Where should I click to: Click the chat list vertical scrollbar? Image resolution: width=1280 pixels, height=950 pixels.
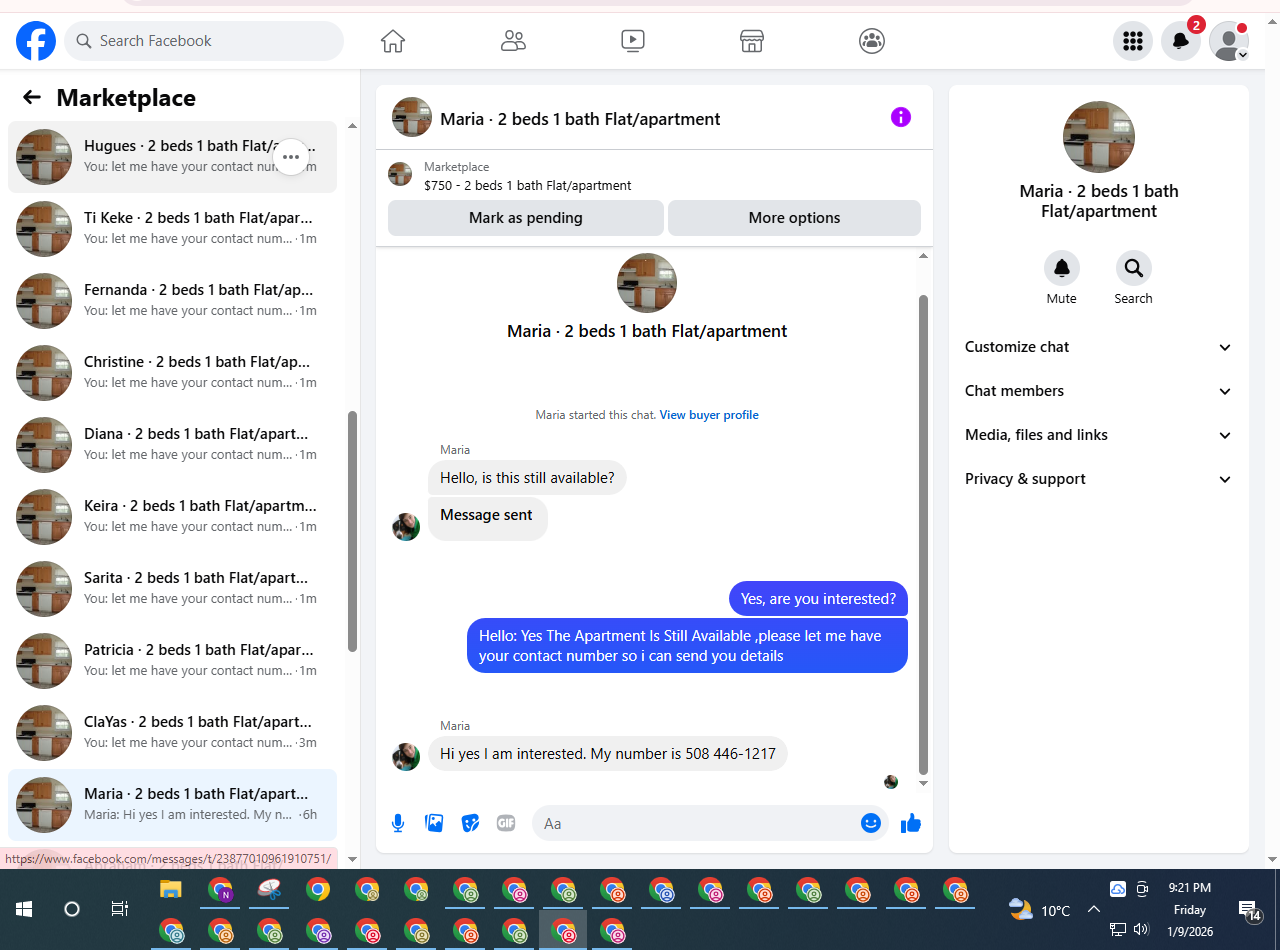352,532
